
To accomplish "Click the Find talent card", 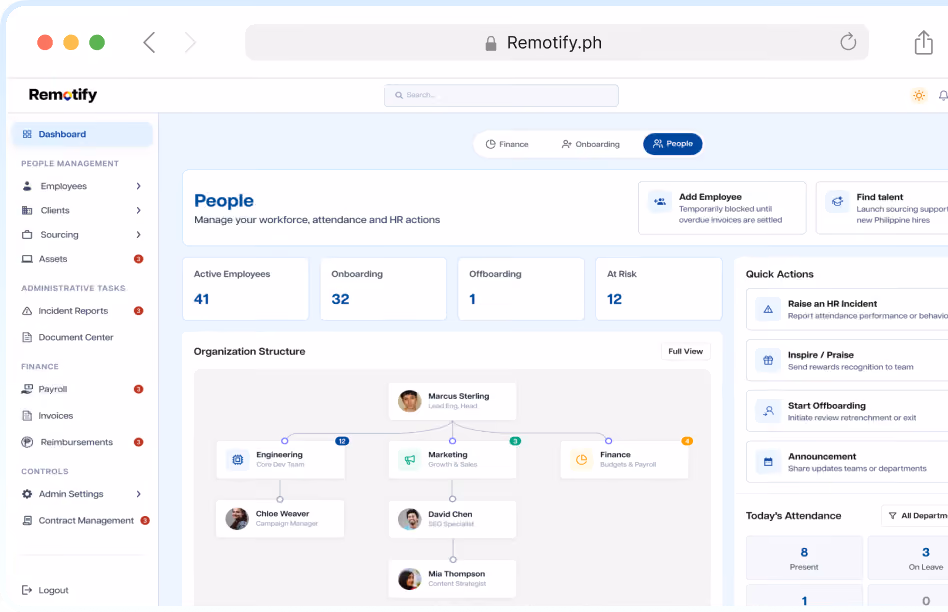I will (x=882, y=208).
